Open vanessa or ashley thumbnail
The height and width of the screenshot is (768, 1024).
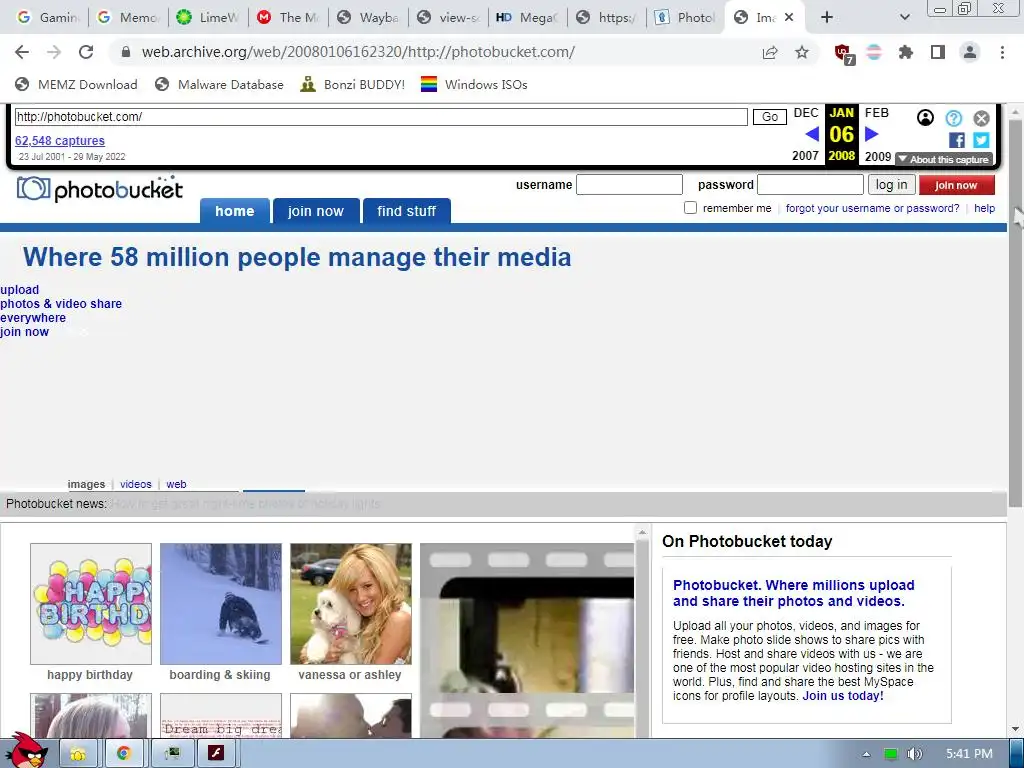click(x=351, y=604)
